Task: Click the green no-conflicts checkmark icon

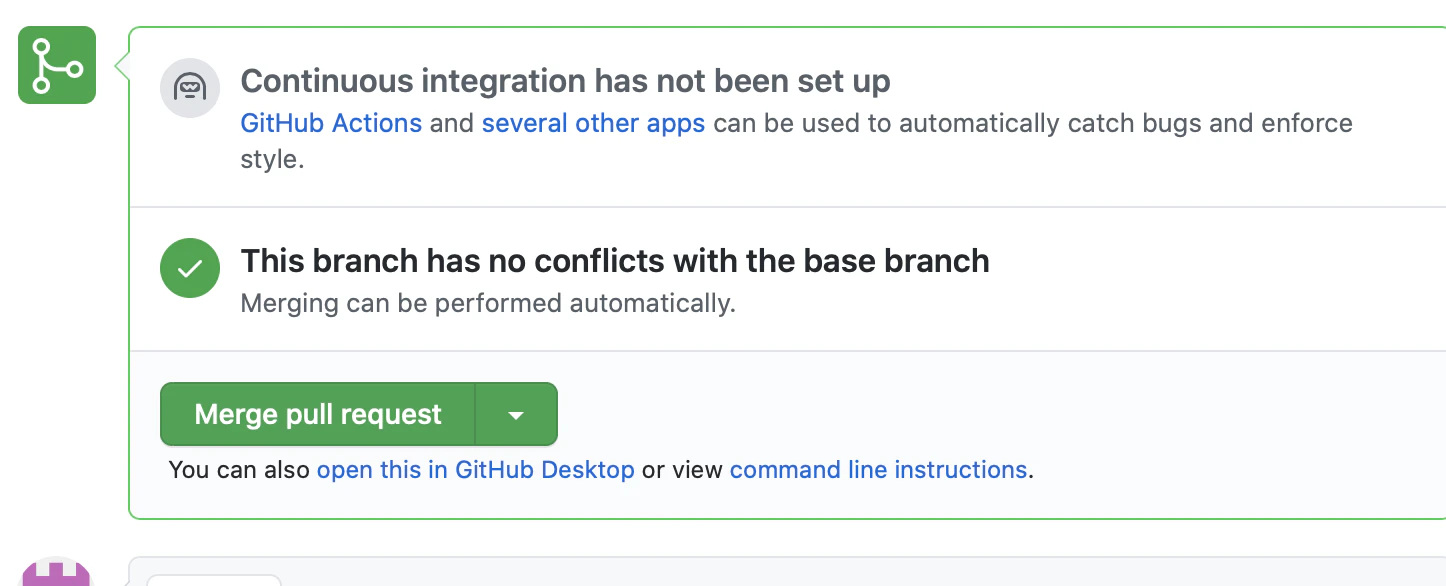Action: [190, 268]
